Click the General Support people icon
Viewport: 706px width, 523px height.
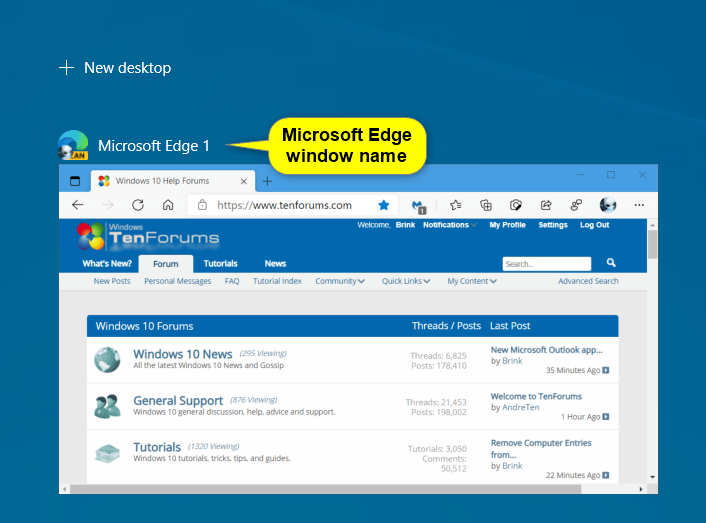coord(107,406)
